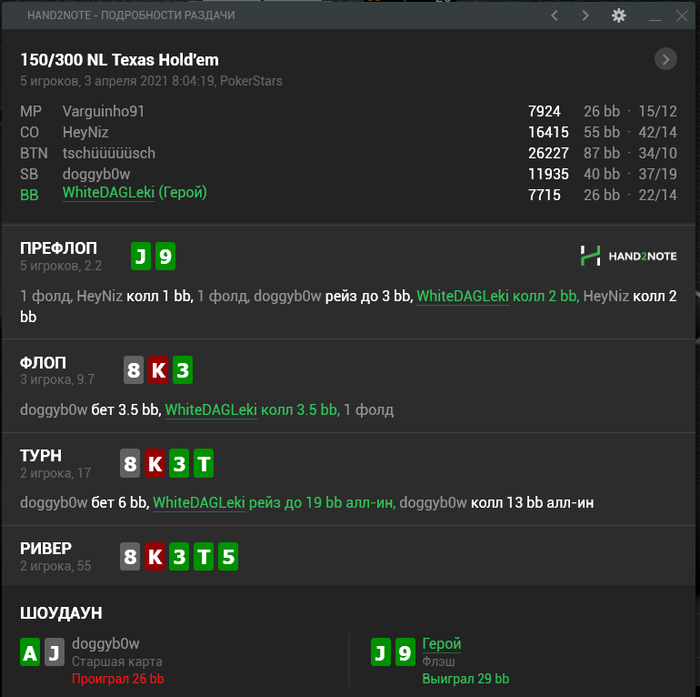Click the Hand2Note logo in preflop section
The image size is (700, 697).
coord(628,256)
